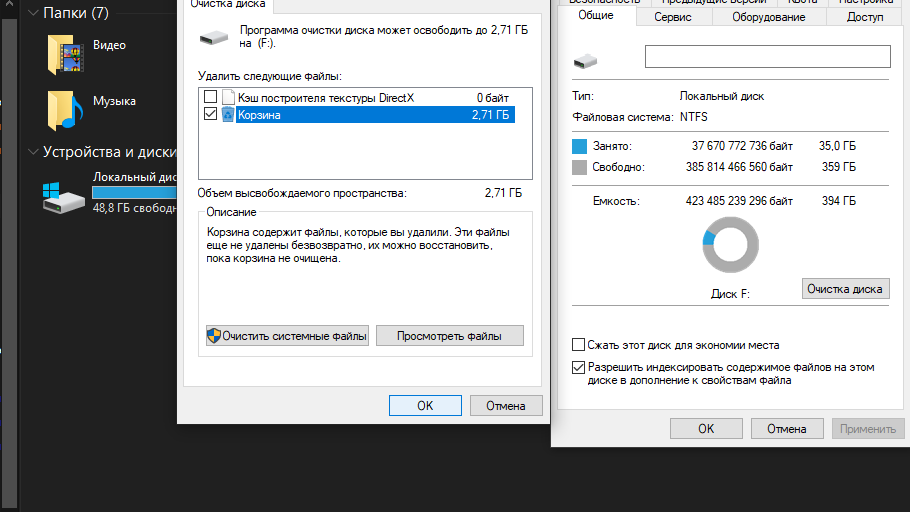Click Очистка диска in the Properties window
The height and width of the screenshot is (512, 910).
[x=845, y=289]
